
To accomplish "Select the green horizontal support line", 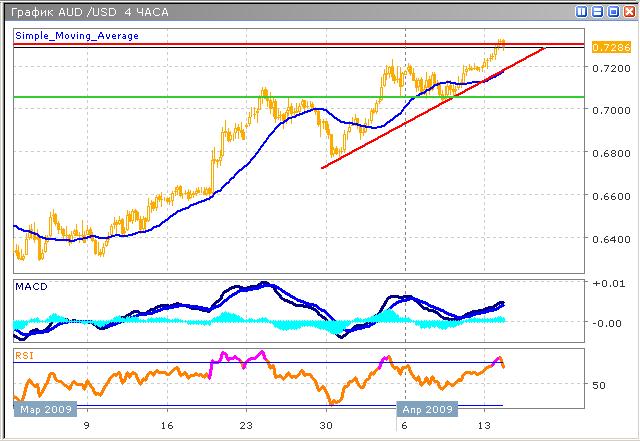I will (x=200, y=97).
